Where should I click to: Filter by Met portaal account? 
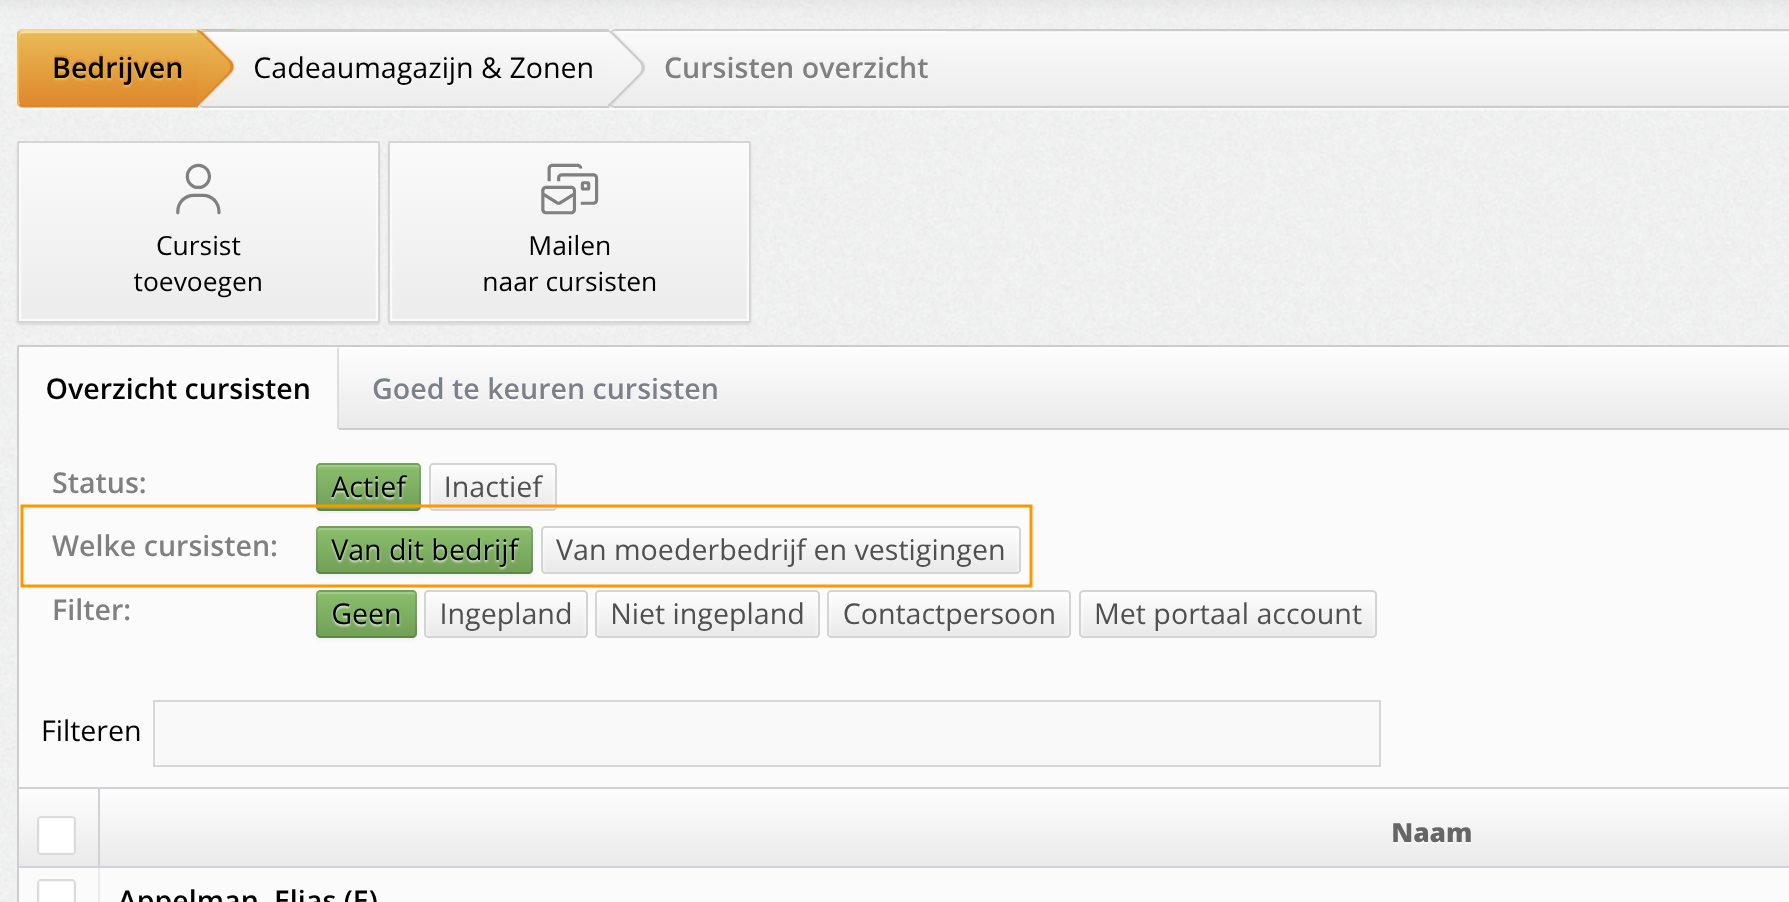(1227, 614)
